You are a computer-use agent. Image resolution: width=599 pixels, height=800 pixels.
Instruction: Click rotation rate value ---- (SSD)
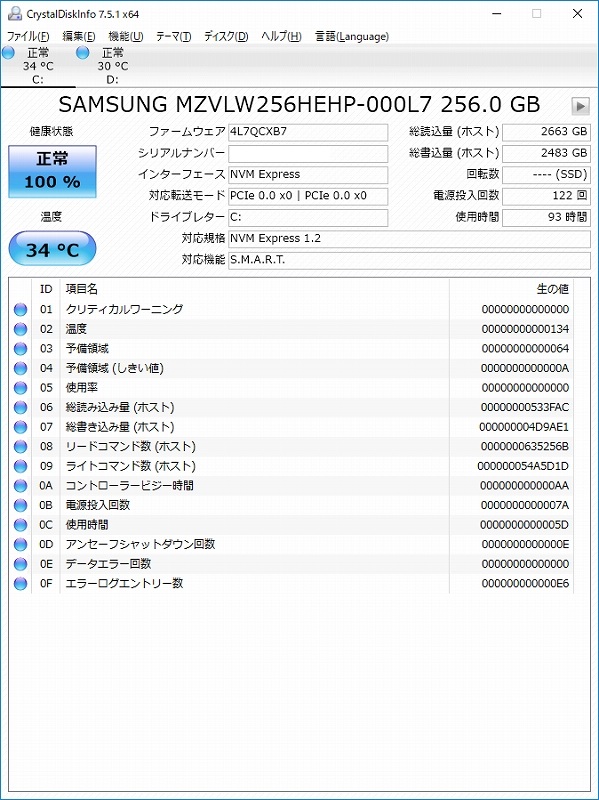tap(546, 175)
